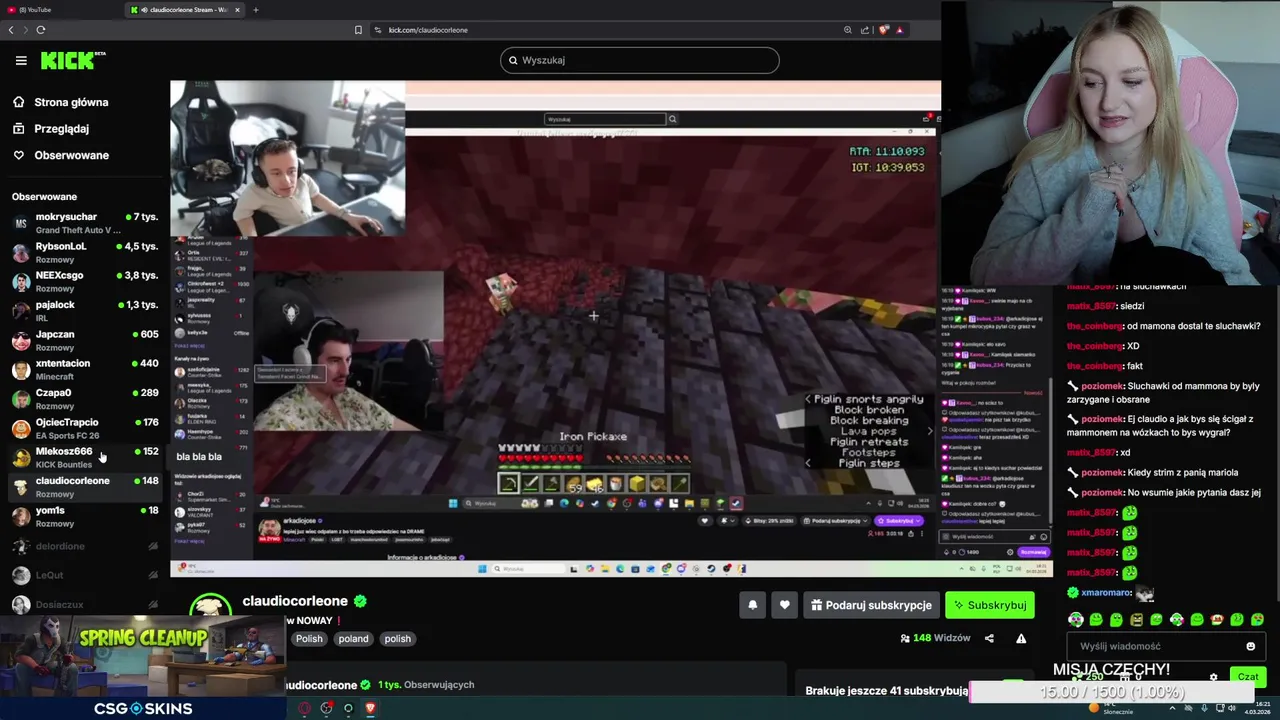Toggle stream notifications bell
The width and height of the screenshot is (1280, 720).
(x=752, y=605)
